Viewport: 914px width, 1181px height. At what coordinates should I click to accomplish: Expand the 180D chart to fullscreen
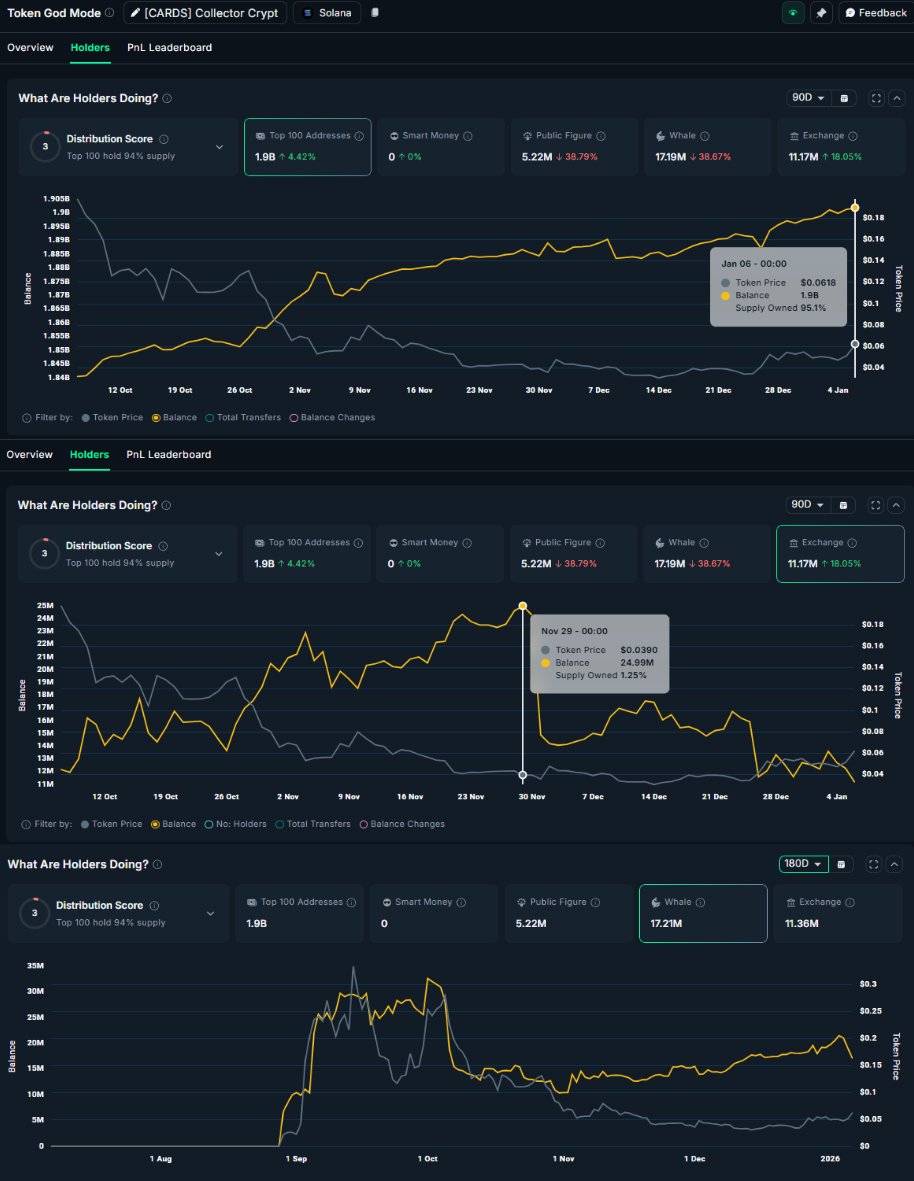(873, 865)
